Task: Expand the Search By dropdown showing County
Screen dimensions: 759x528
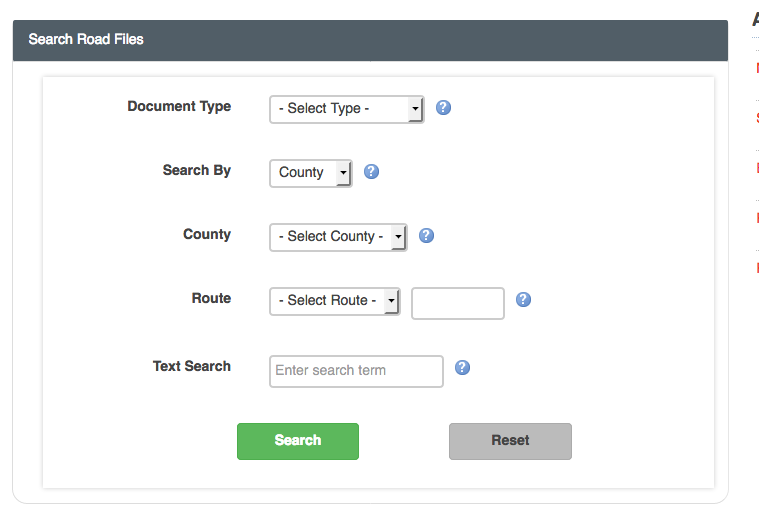Action: pos(310,173)
